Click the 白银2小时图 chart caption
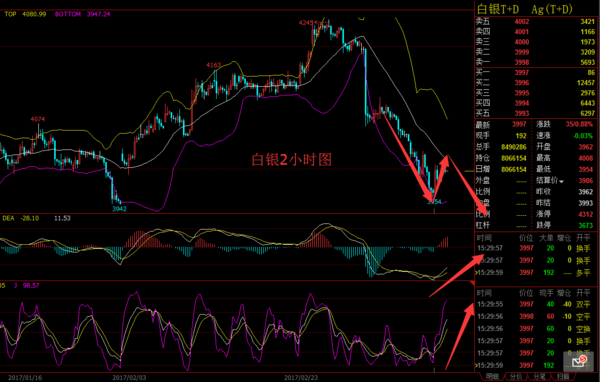 click(292, 160)
